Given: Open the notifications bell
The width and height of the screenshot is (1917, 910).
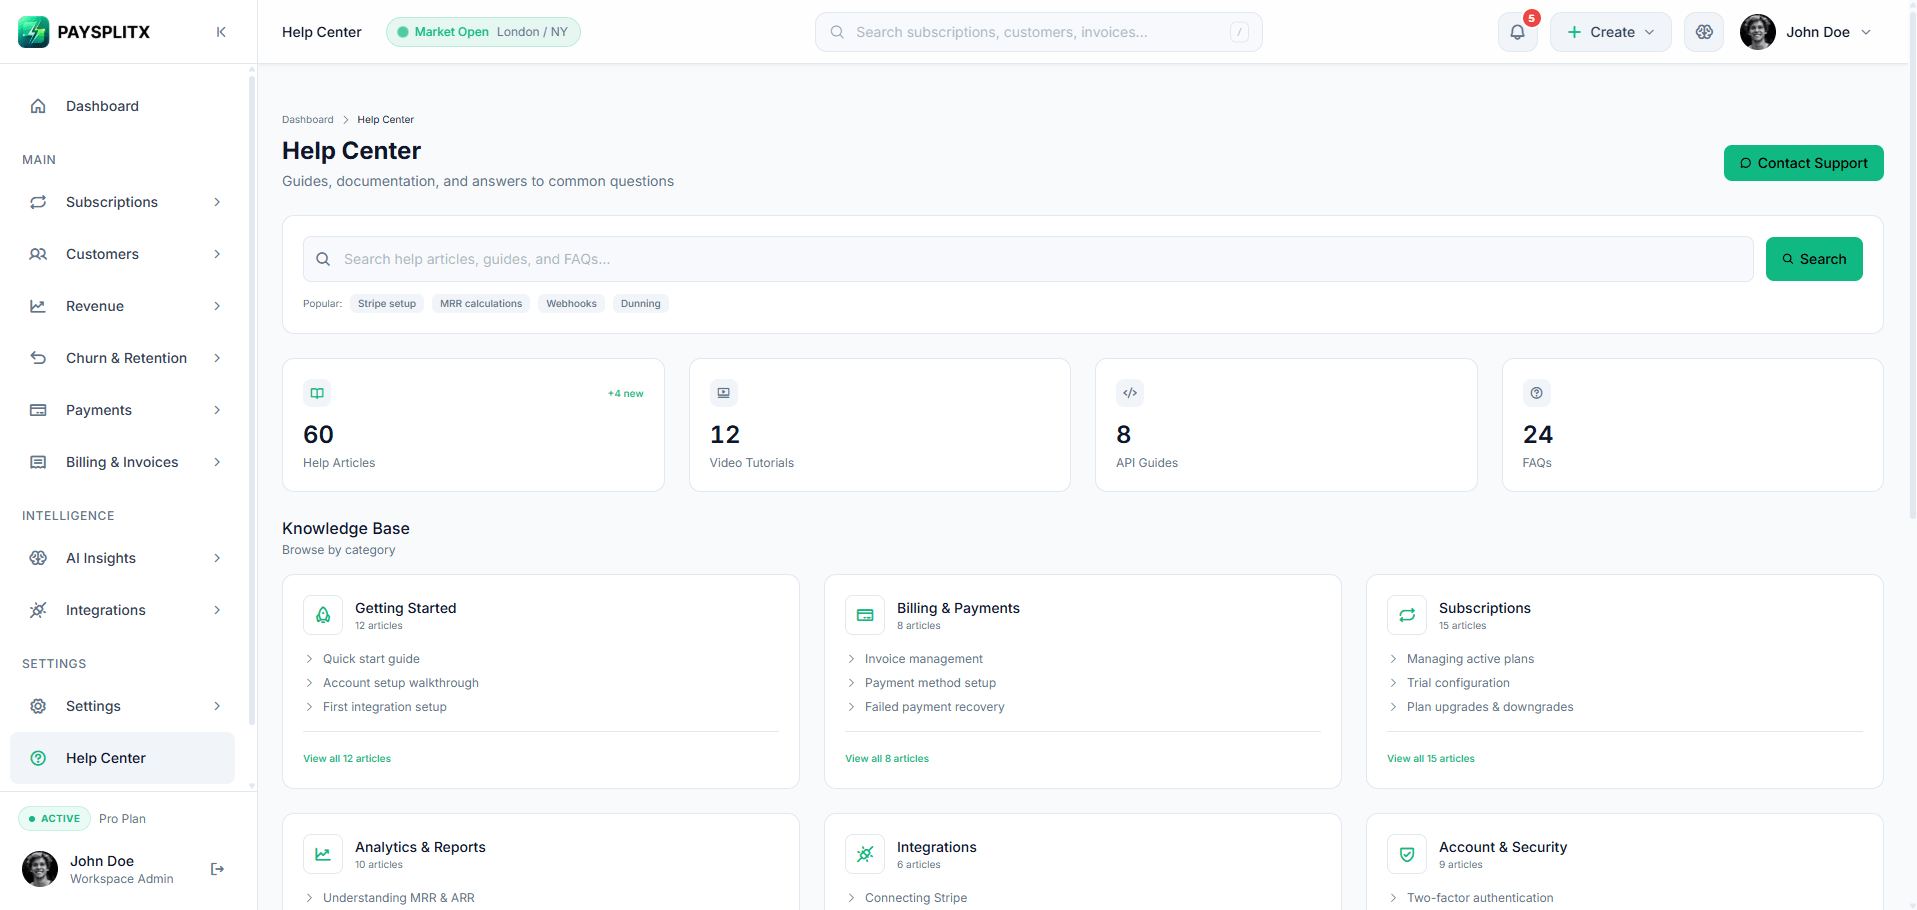Looking at the screenshot, I should coord(1517,32).
